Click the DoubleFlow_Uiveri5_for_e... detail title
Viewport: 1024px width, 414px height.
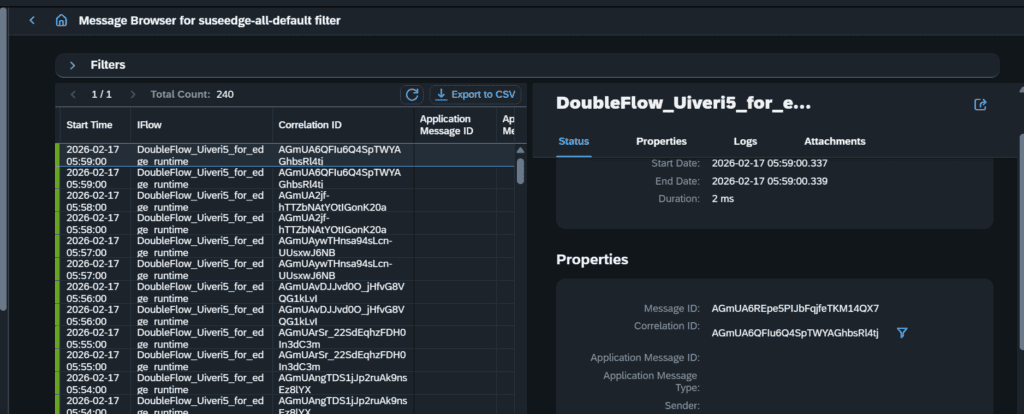(683, 104)
